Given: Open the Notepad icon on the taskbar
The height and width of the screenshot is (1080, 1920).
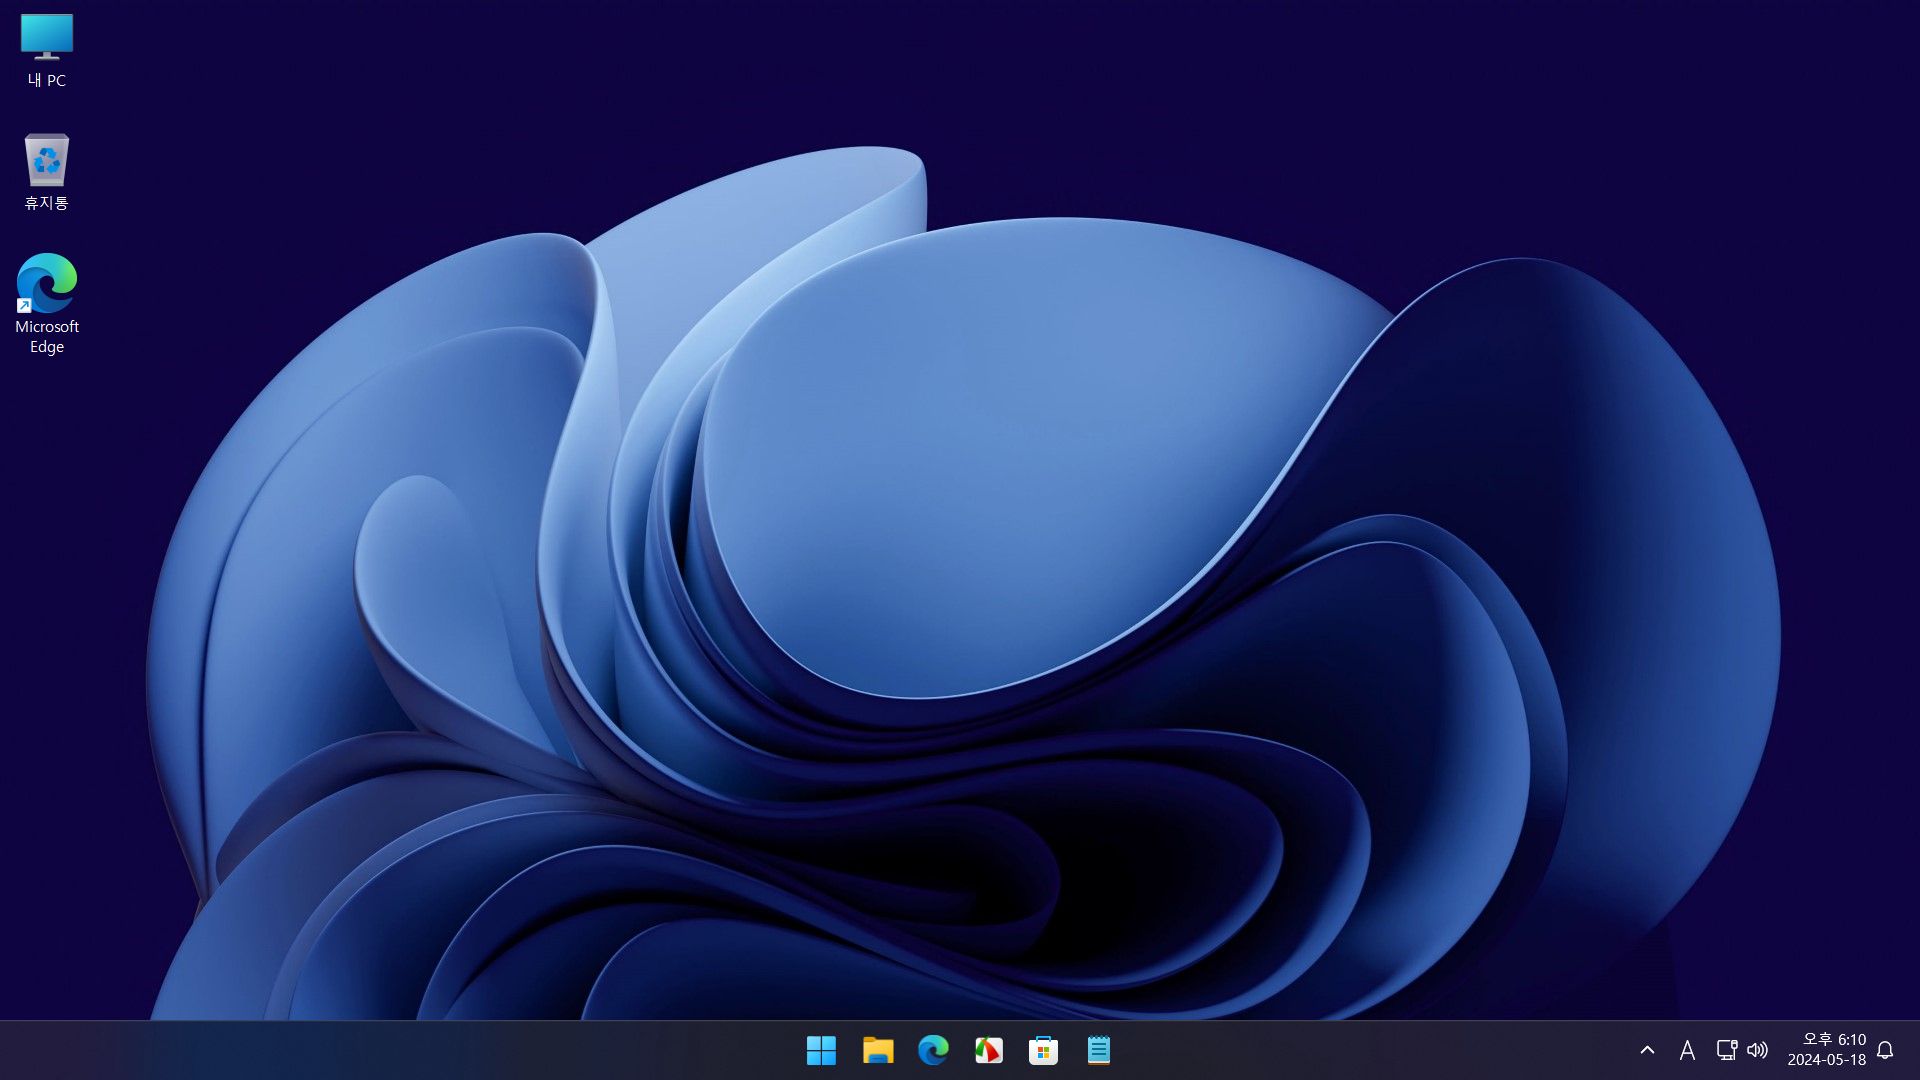Looking at the screenshot, I should point(1098,1050).
